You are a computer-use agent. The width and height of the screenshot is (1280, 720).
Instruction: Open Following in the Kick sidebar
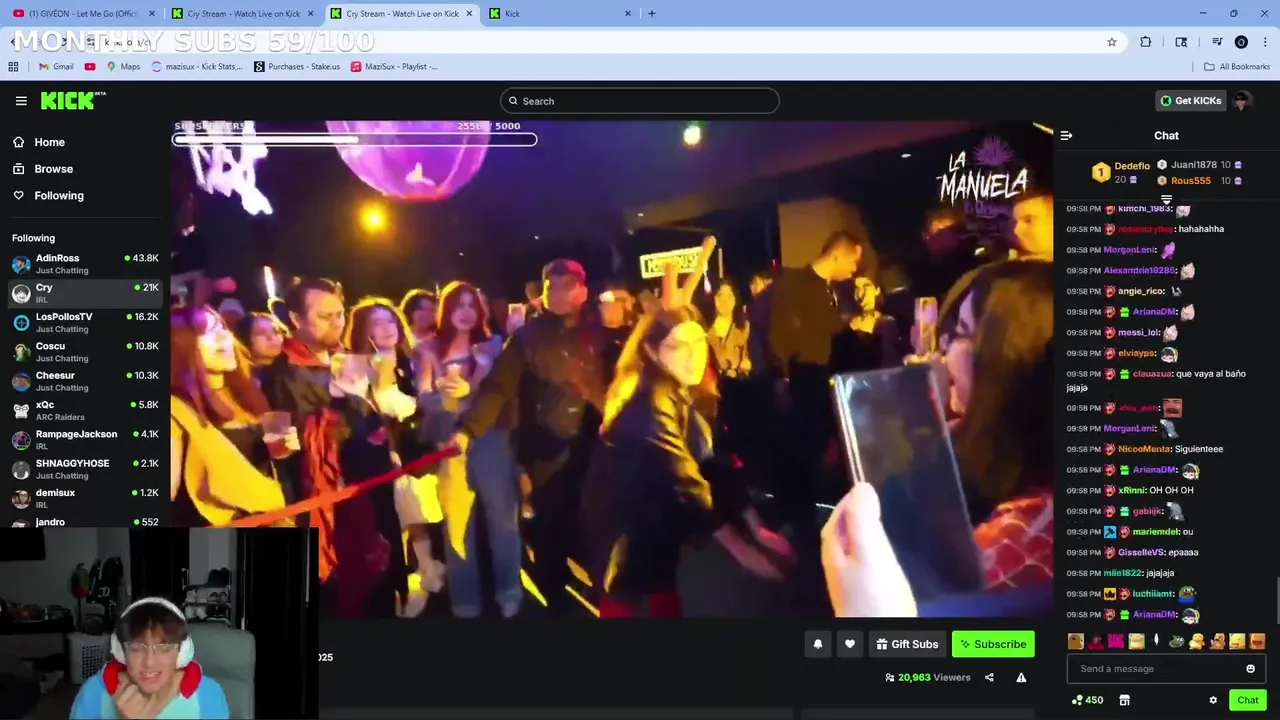click(x=49, y=196)
